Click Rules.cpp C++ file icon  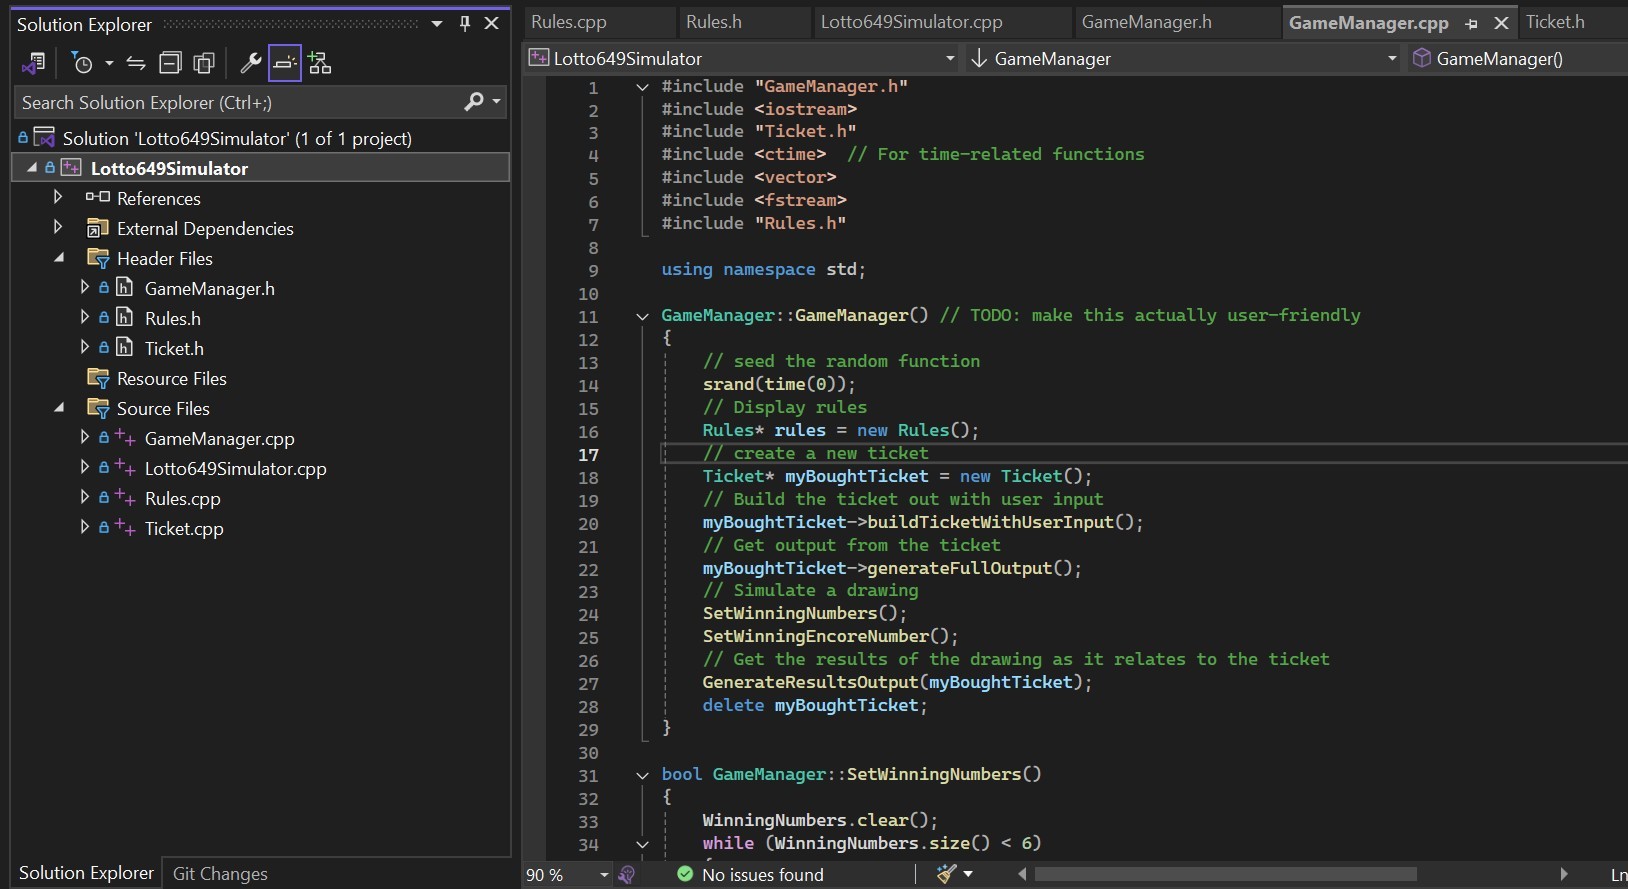tap(125, 498)
